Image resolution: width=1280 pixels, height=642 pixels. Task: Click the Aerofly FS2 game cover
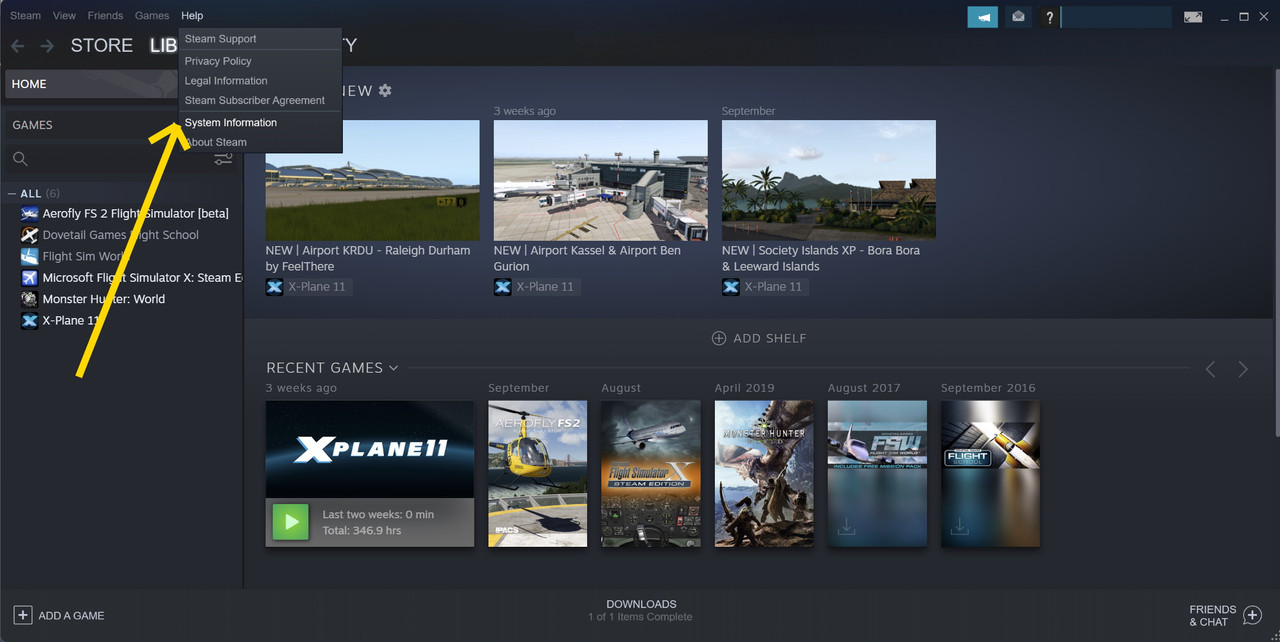pos(537,474)
